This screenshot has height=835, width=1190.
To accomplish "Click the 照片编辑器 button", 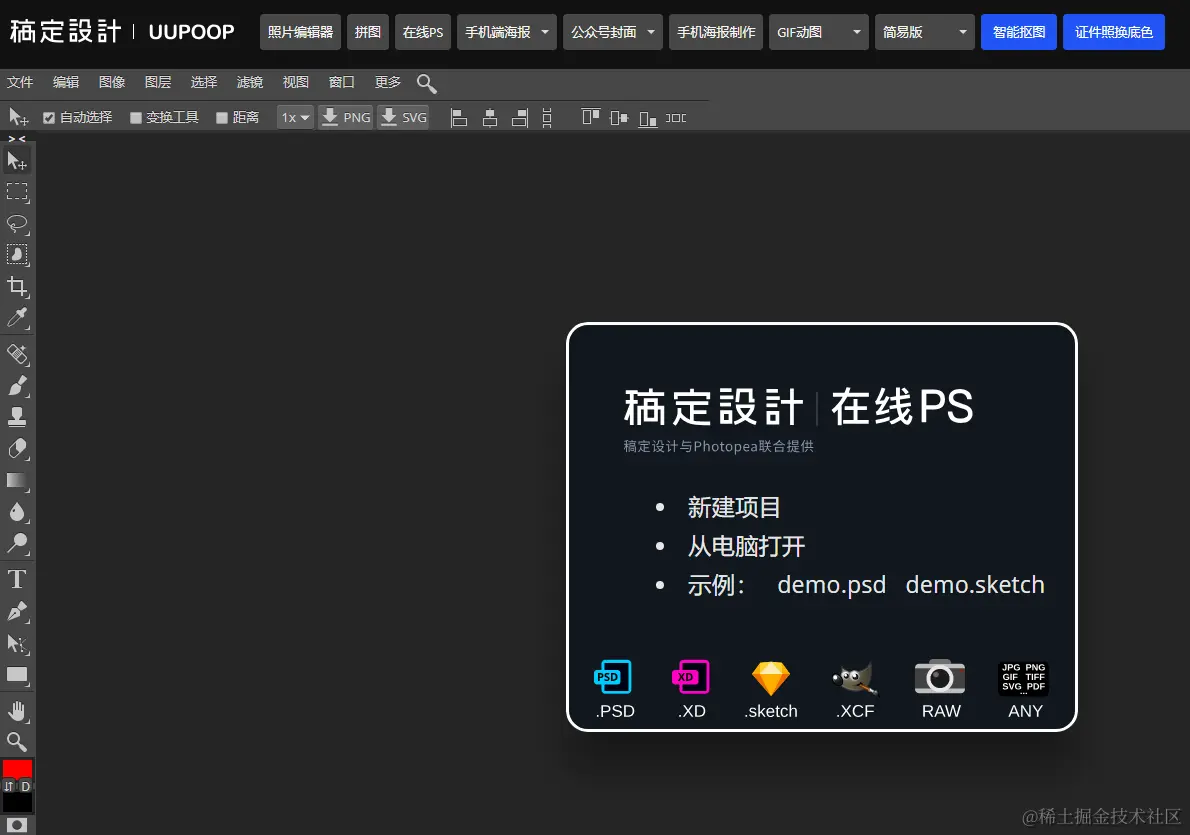I will (301, 32).
